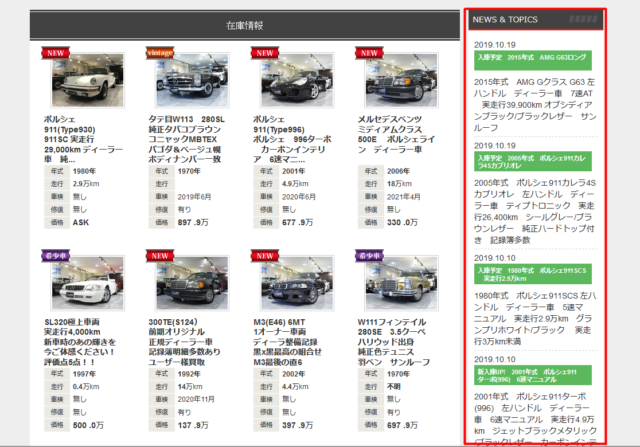Screen dimensions: 640x447
Task: Open ポルシェ 911(Type996) listing title
Action: [292, 139]
